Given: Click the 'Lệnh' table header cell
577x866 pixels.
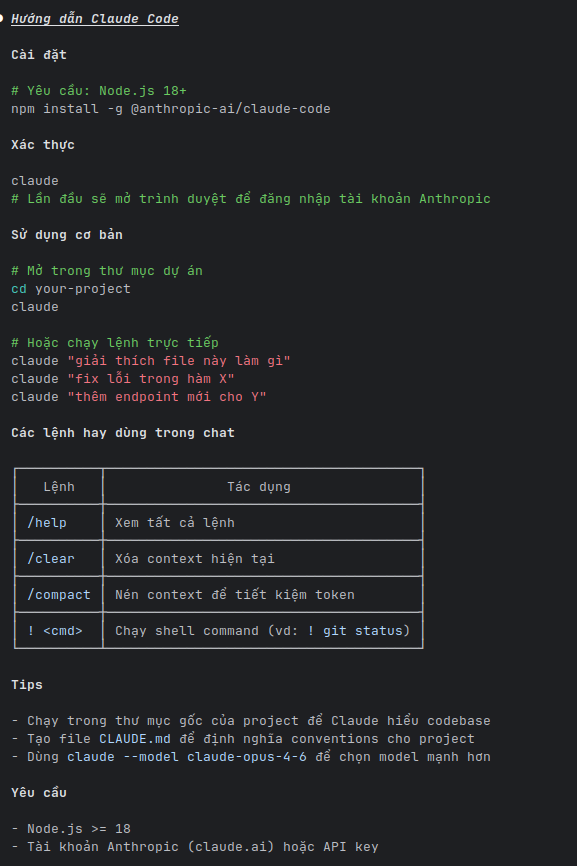Looking at the screenshot, I should (x=59, y=487).
